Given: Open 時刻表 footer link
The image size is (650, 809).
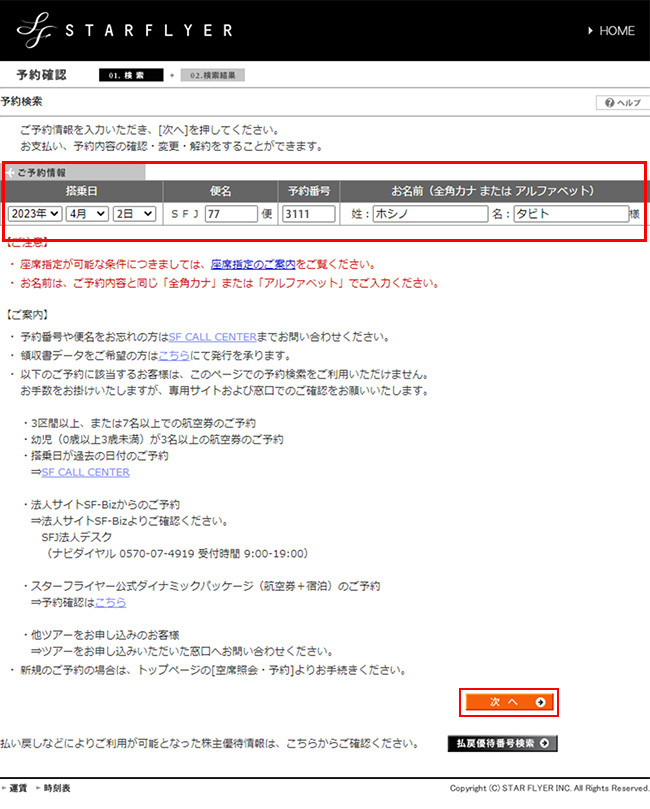Looking at the screenshot, I should [x=56, y=788].
